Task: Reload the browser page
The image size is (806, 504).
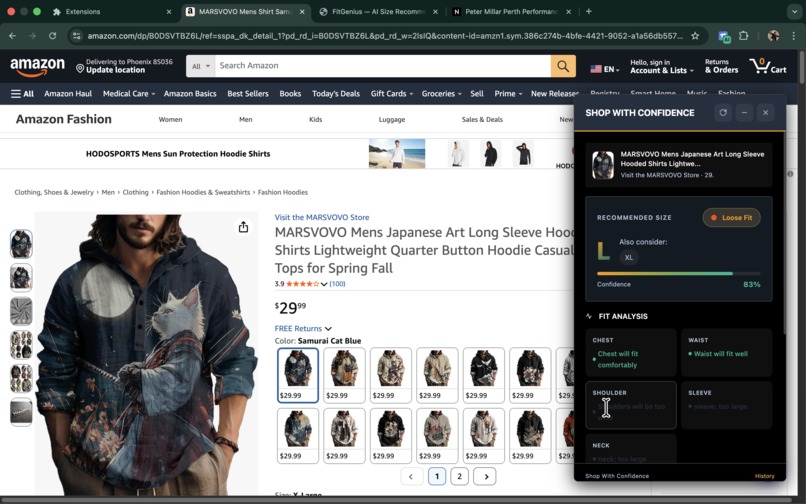Action: pos(52,35)
